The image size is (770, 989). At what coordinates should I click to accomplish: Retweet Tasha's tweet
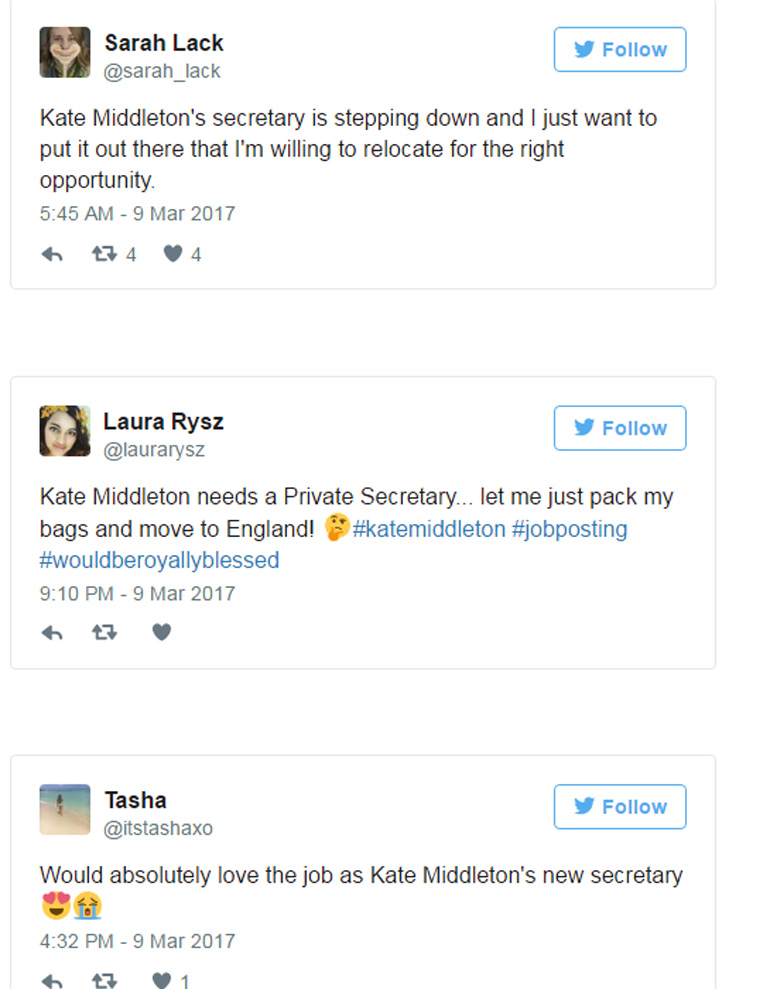(x=104, y=981)
